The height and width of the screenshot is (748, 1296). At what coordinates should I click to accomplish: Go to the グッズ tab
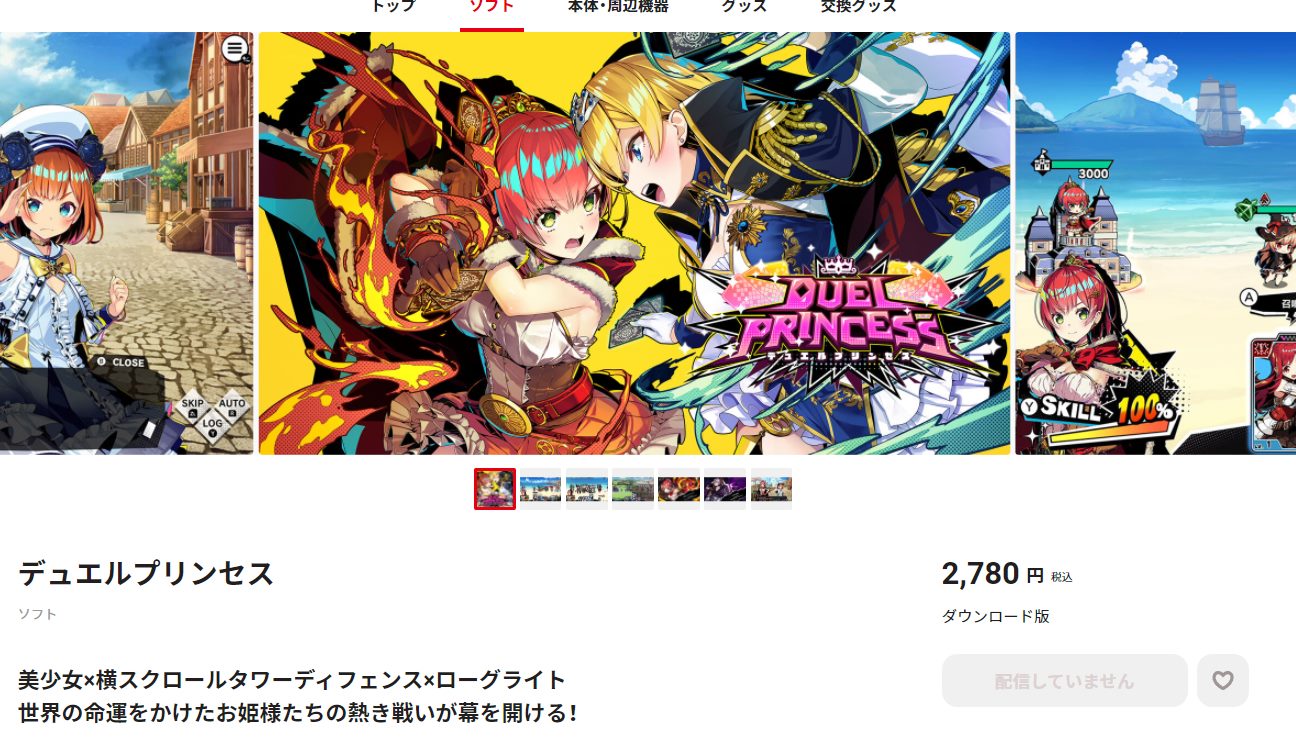click(x=744, y=7)
